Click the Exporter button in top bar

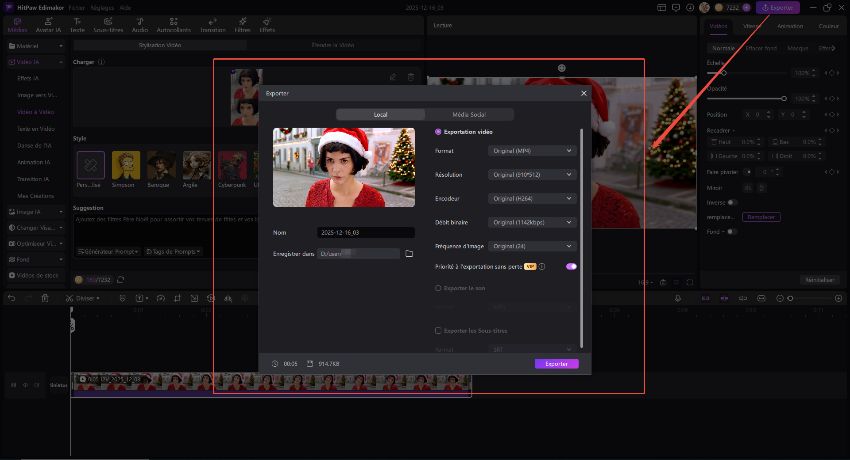(778, 8)
